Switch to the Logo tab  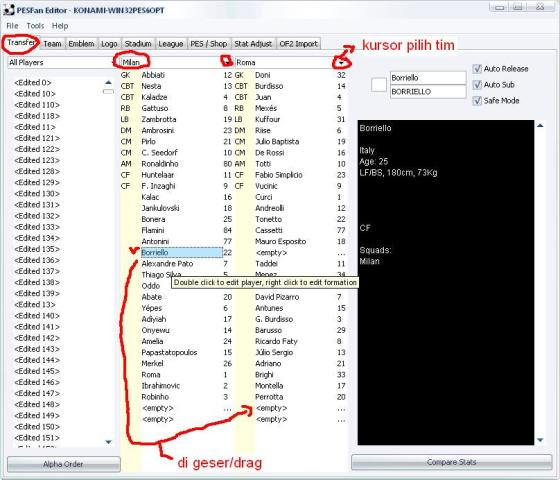pos(109,44)
